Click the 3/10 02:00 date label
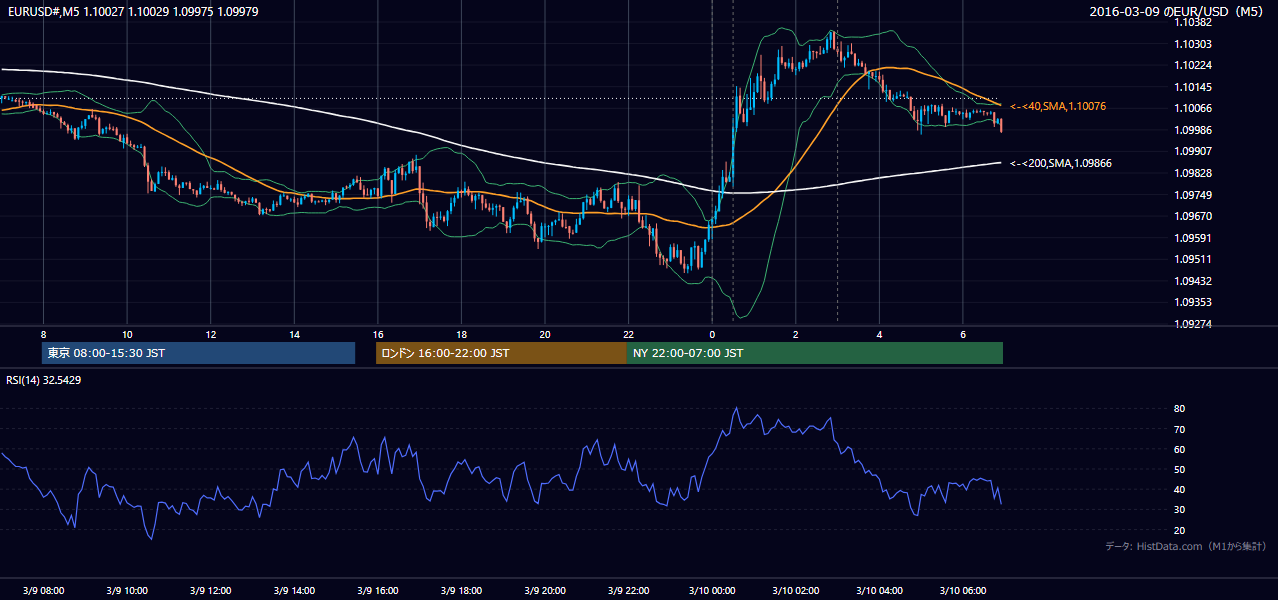Viewport: 1278px width, 600px height. tap(795, 590)
